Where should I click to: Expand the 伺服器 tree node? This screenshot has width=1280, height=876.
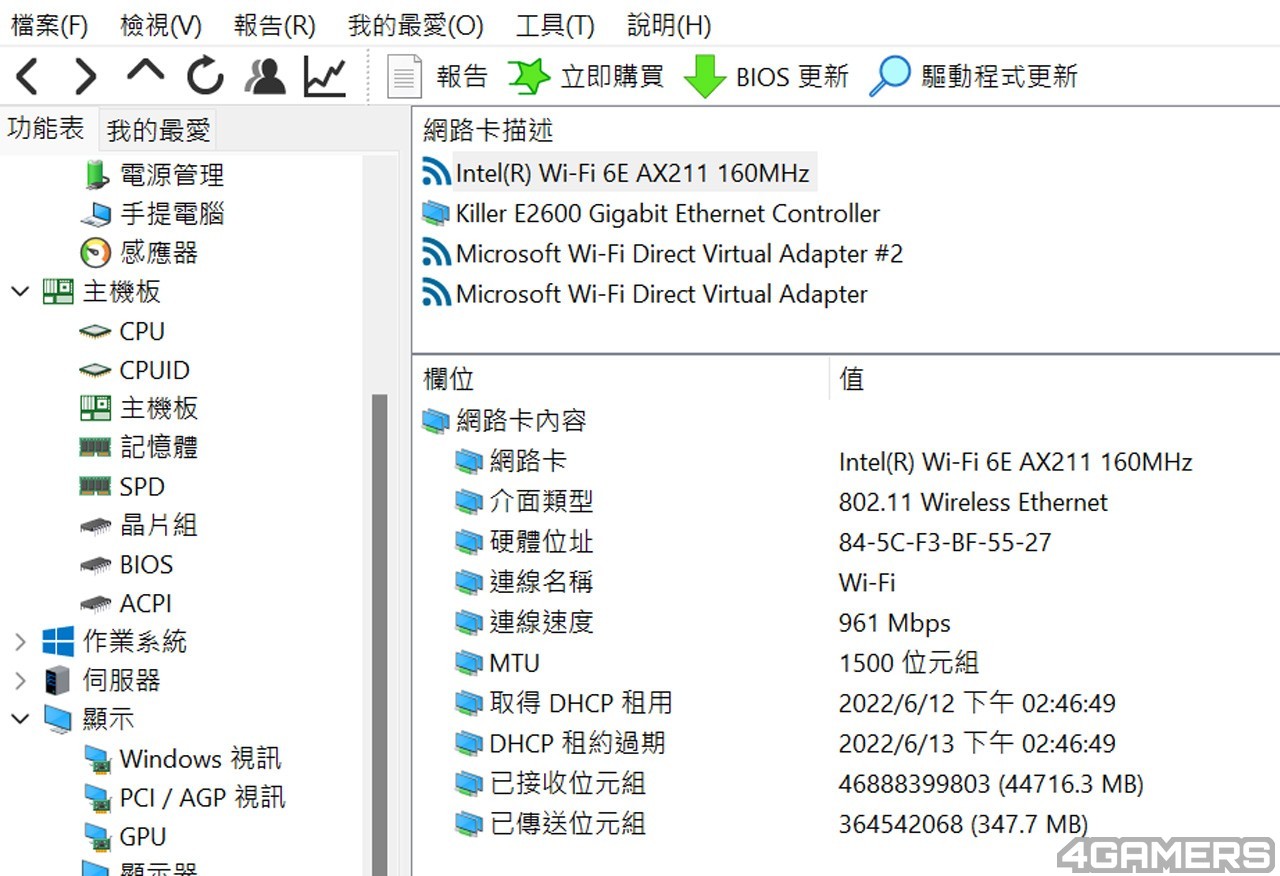coord(20,680)
